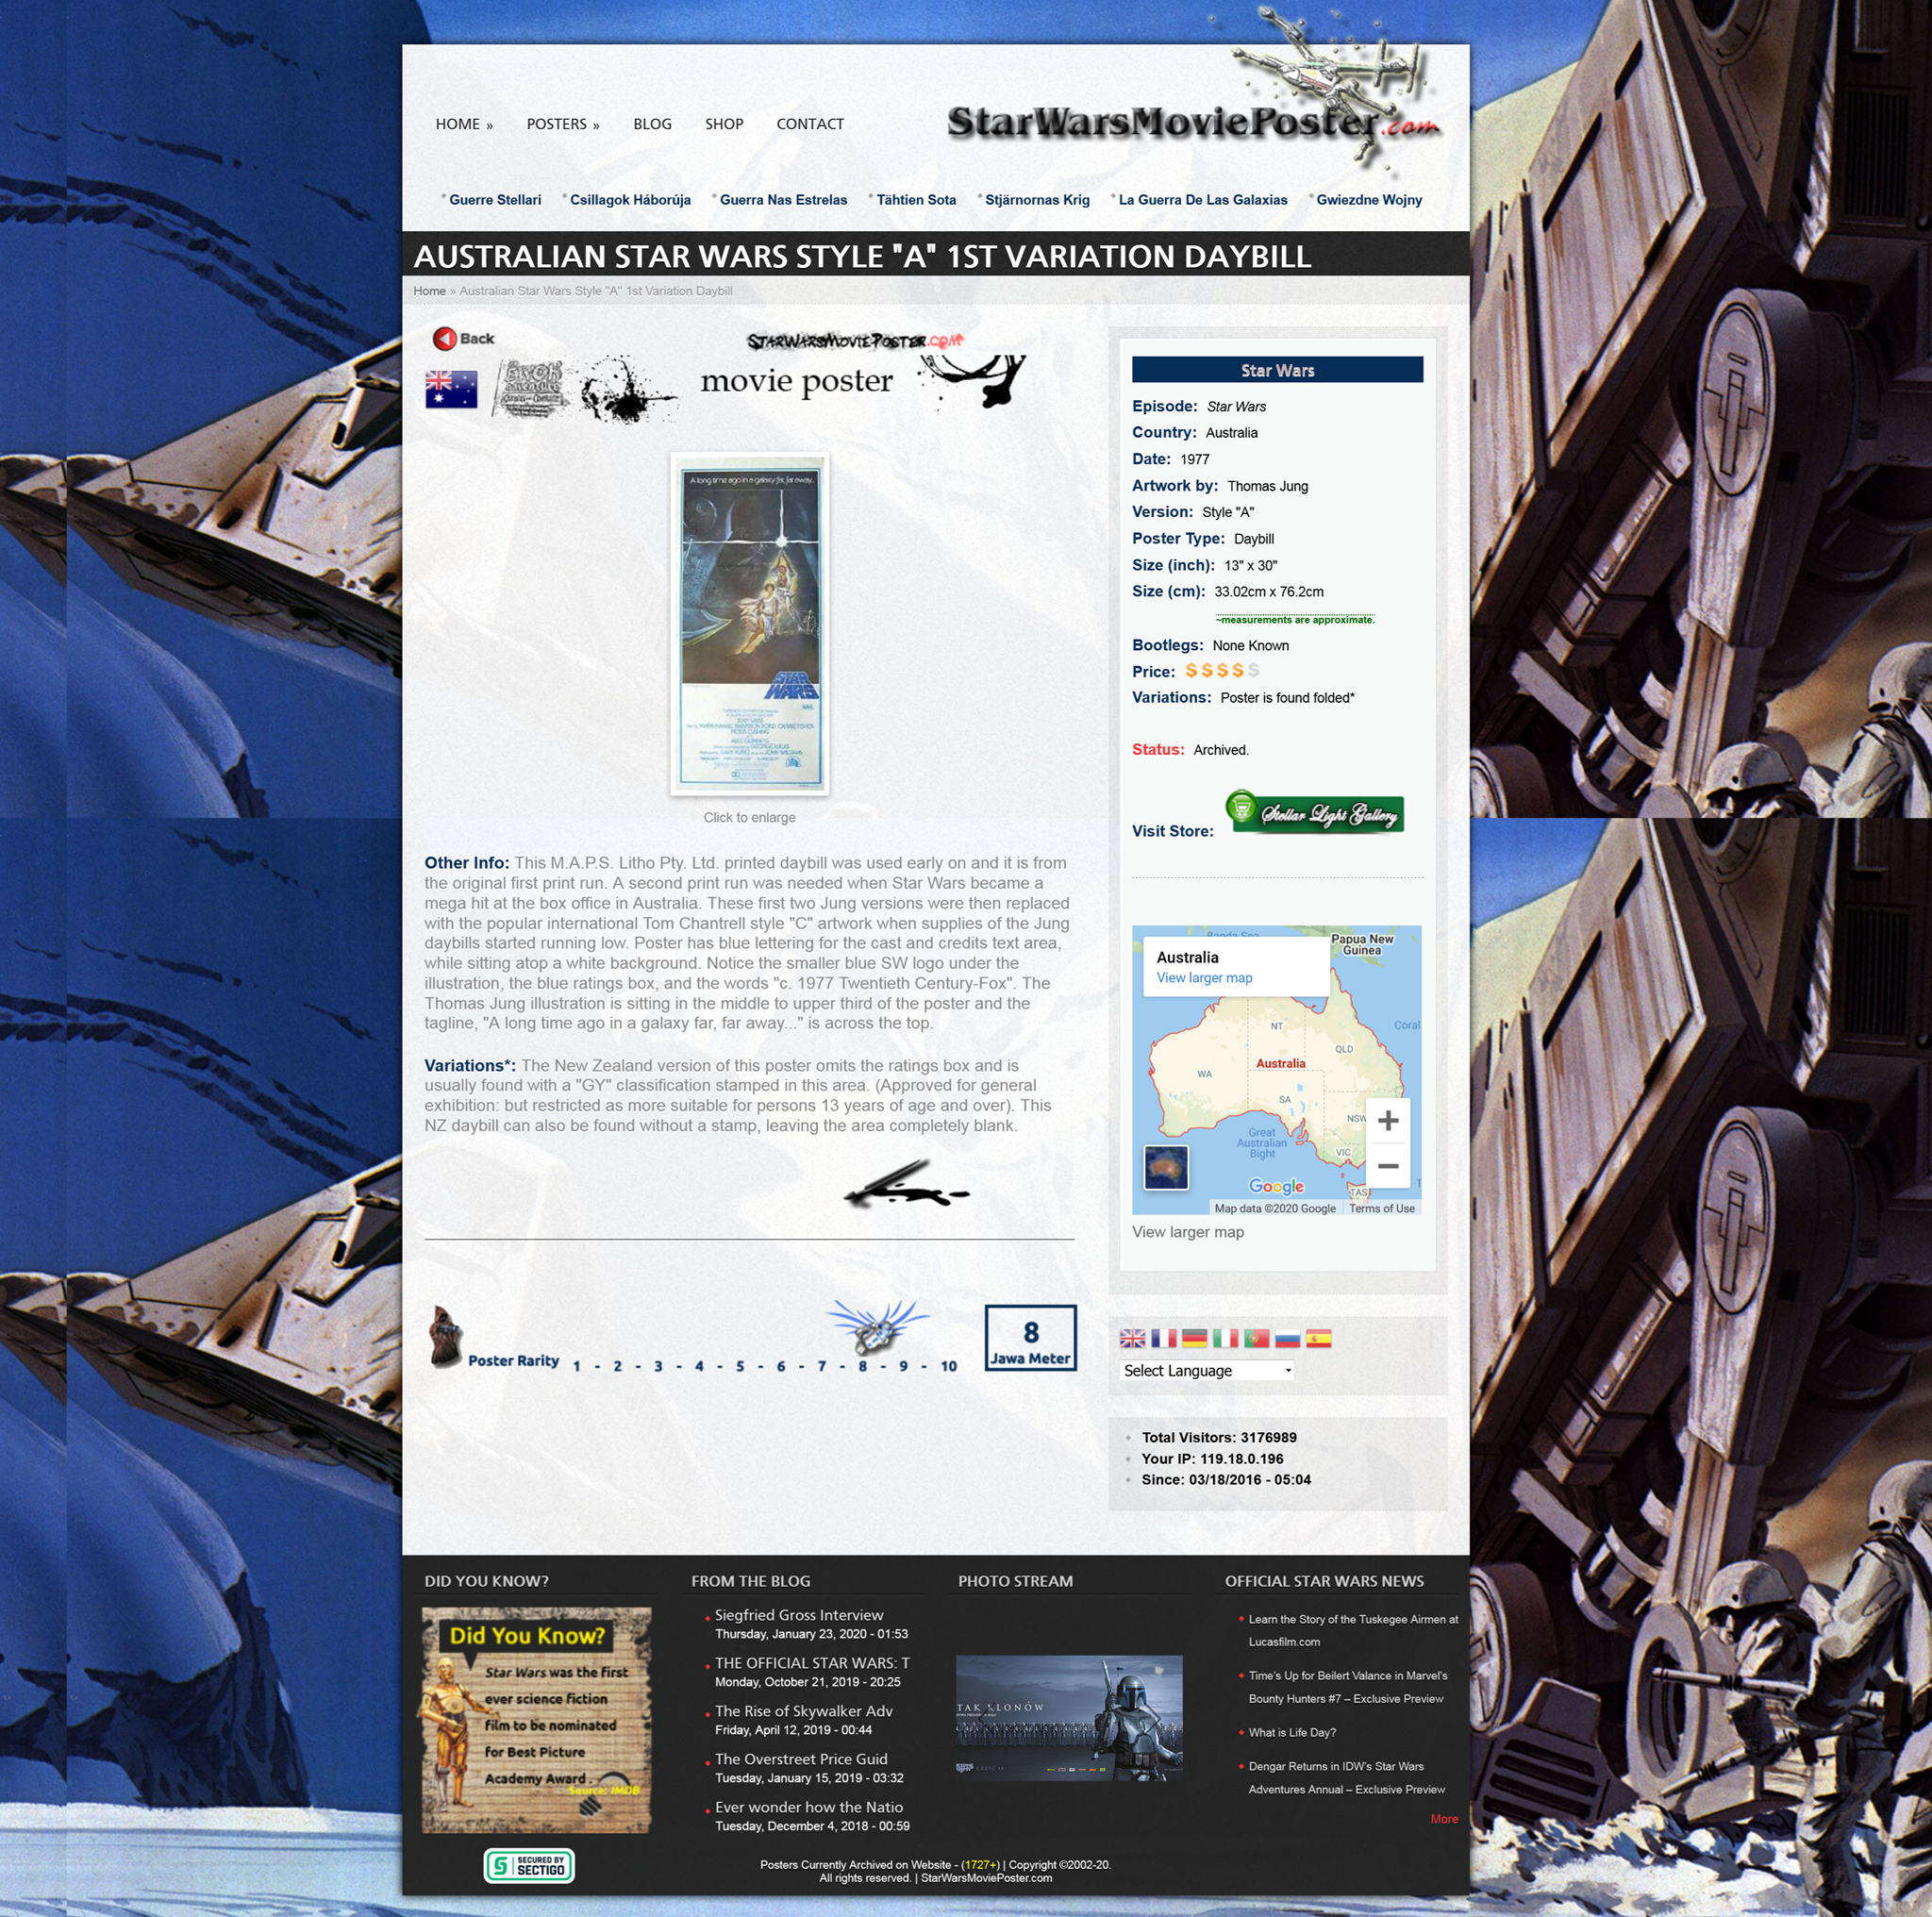Click View larger map below the map
The image size is (1932, 1917).
tap(1187, 1232)
